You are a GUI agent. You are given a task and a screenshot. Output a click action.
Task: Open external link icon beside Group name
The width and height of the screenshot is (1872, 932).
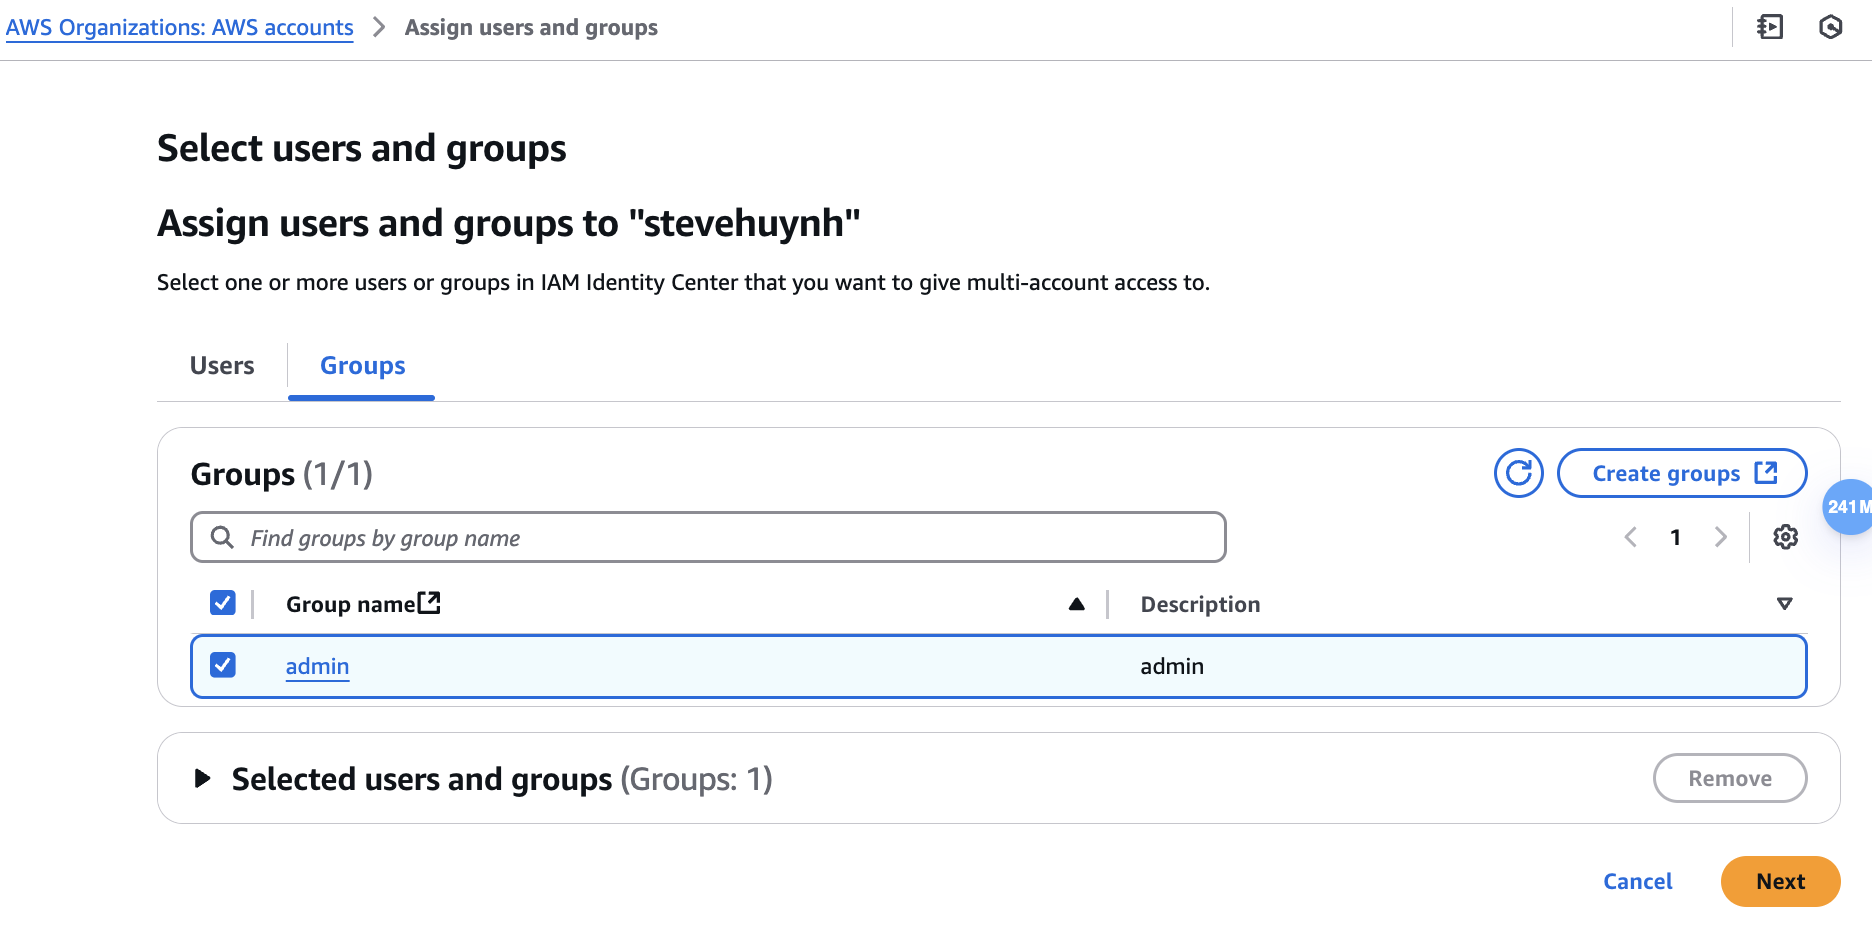click(x=429, y=603)
